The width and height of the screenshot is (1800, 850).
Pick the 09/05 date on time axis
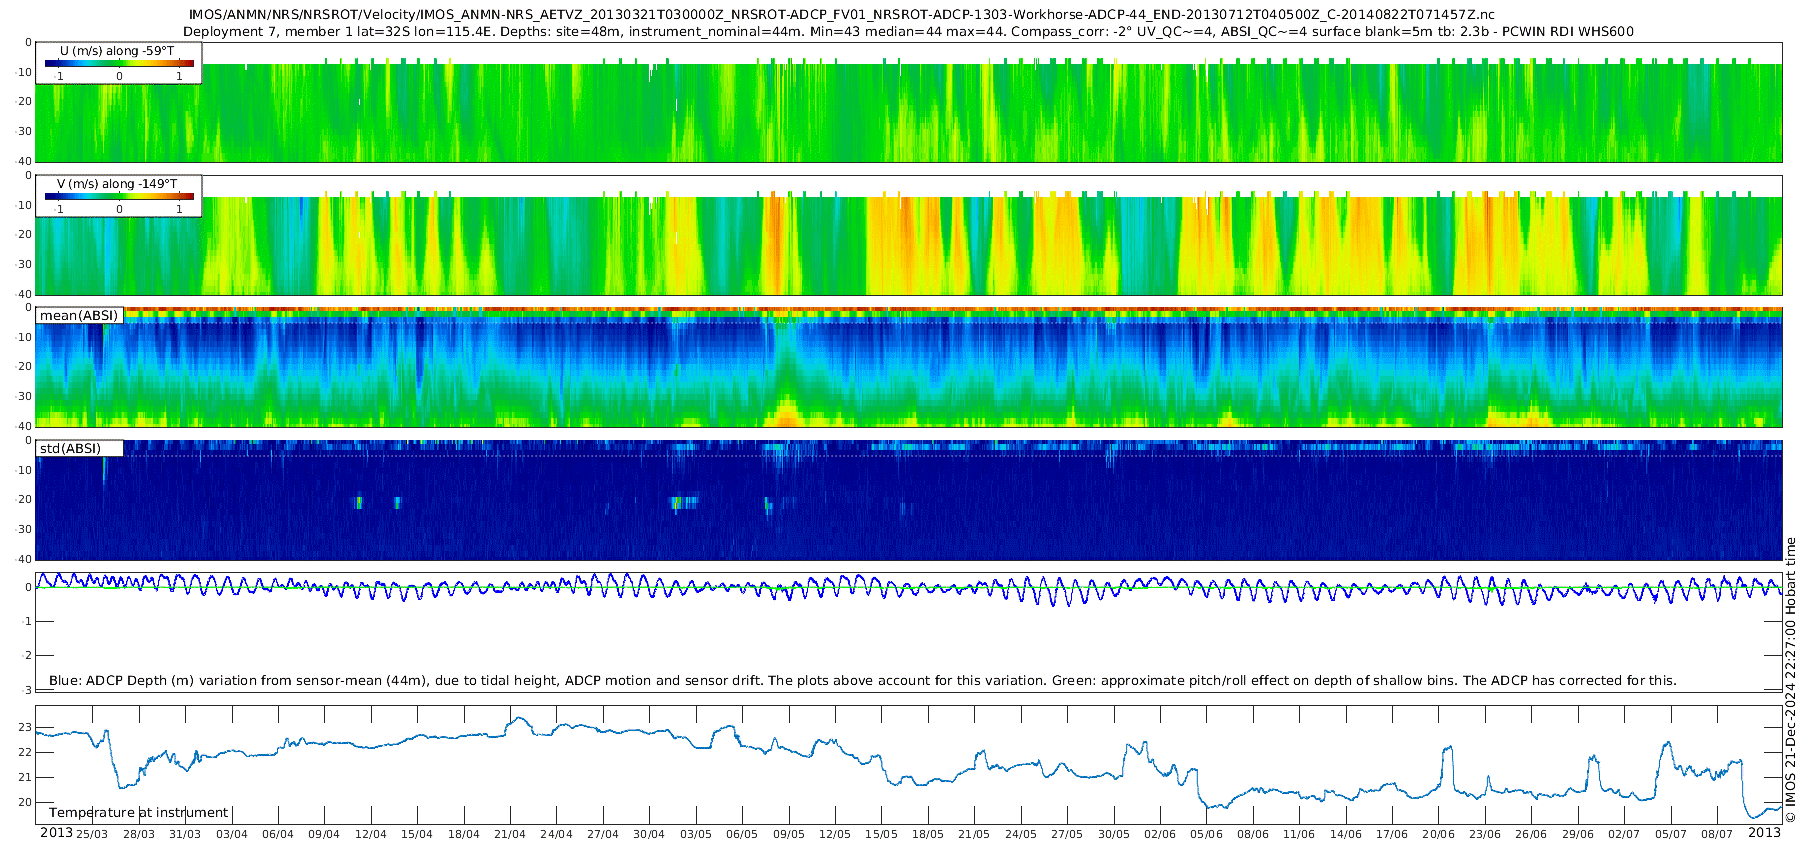[788, 834]
